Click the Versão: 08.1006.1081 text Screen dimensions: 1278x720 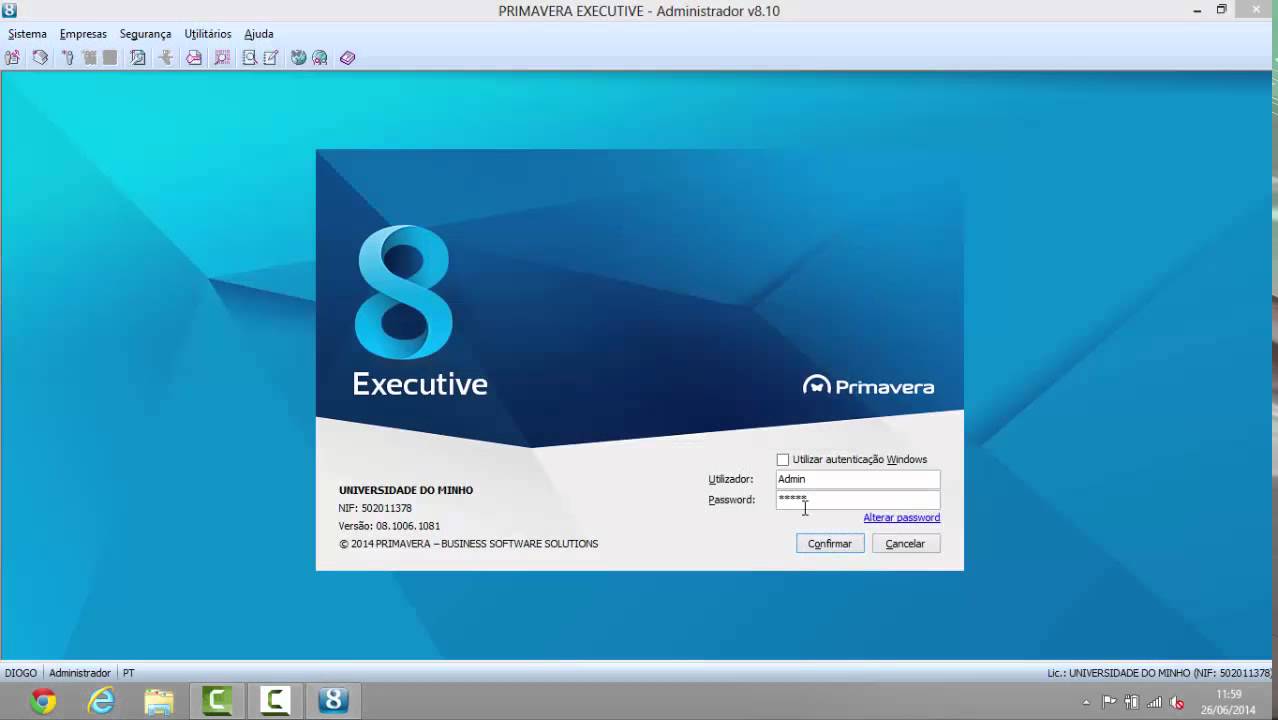coord(389,526)
